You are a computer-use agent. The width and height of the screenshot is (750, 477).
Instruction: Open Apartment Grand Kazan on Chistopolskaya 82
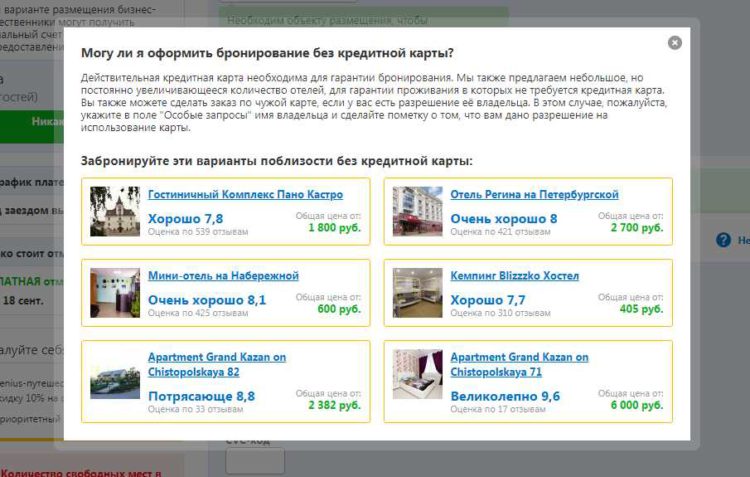point(217,365)
